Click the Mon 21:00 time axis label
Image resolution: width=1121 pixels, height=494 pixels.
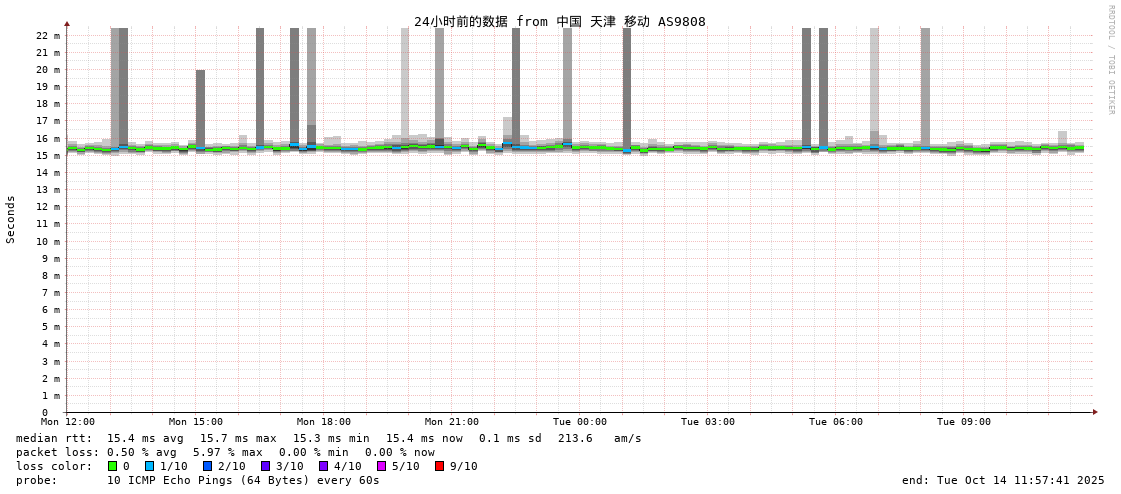(451, 422)
